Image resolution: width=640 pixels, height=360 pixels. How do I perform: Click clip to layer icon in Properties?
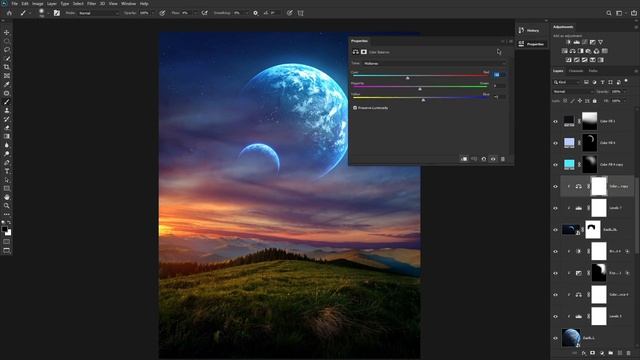point(464,159)
